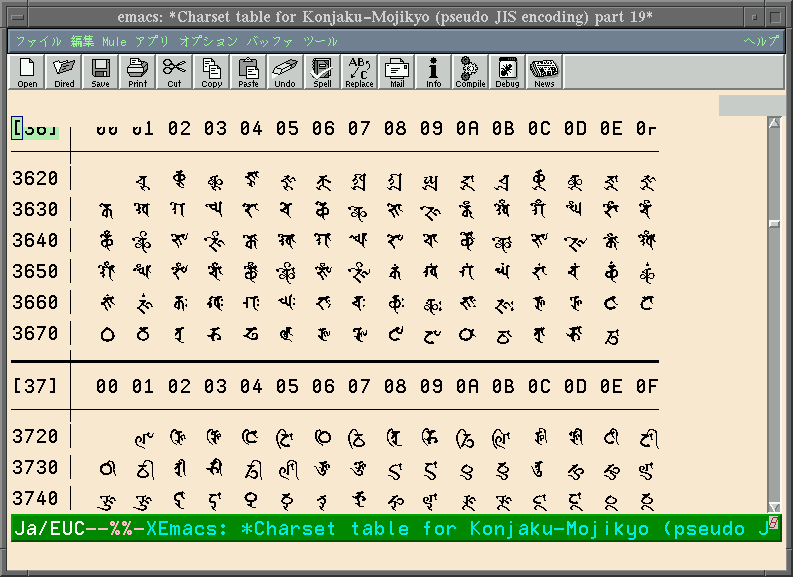The image size is (793, 577).
Task: Click column header '05' in the top table
Action: (x=287, y=128)
